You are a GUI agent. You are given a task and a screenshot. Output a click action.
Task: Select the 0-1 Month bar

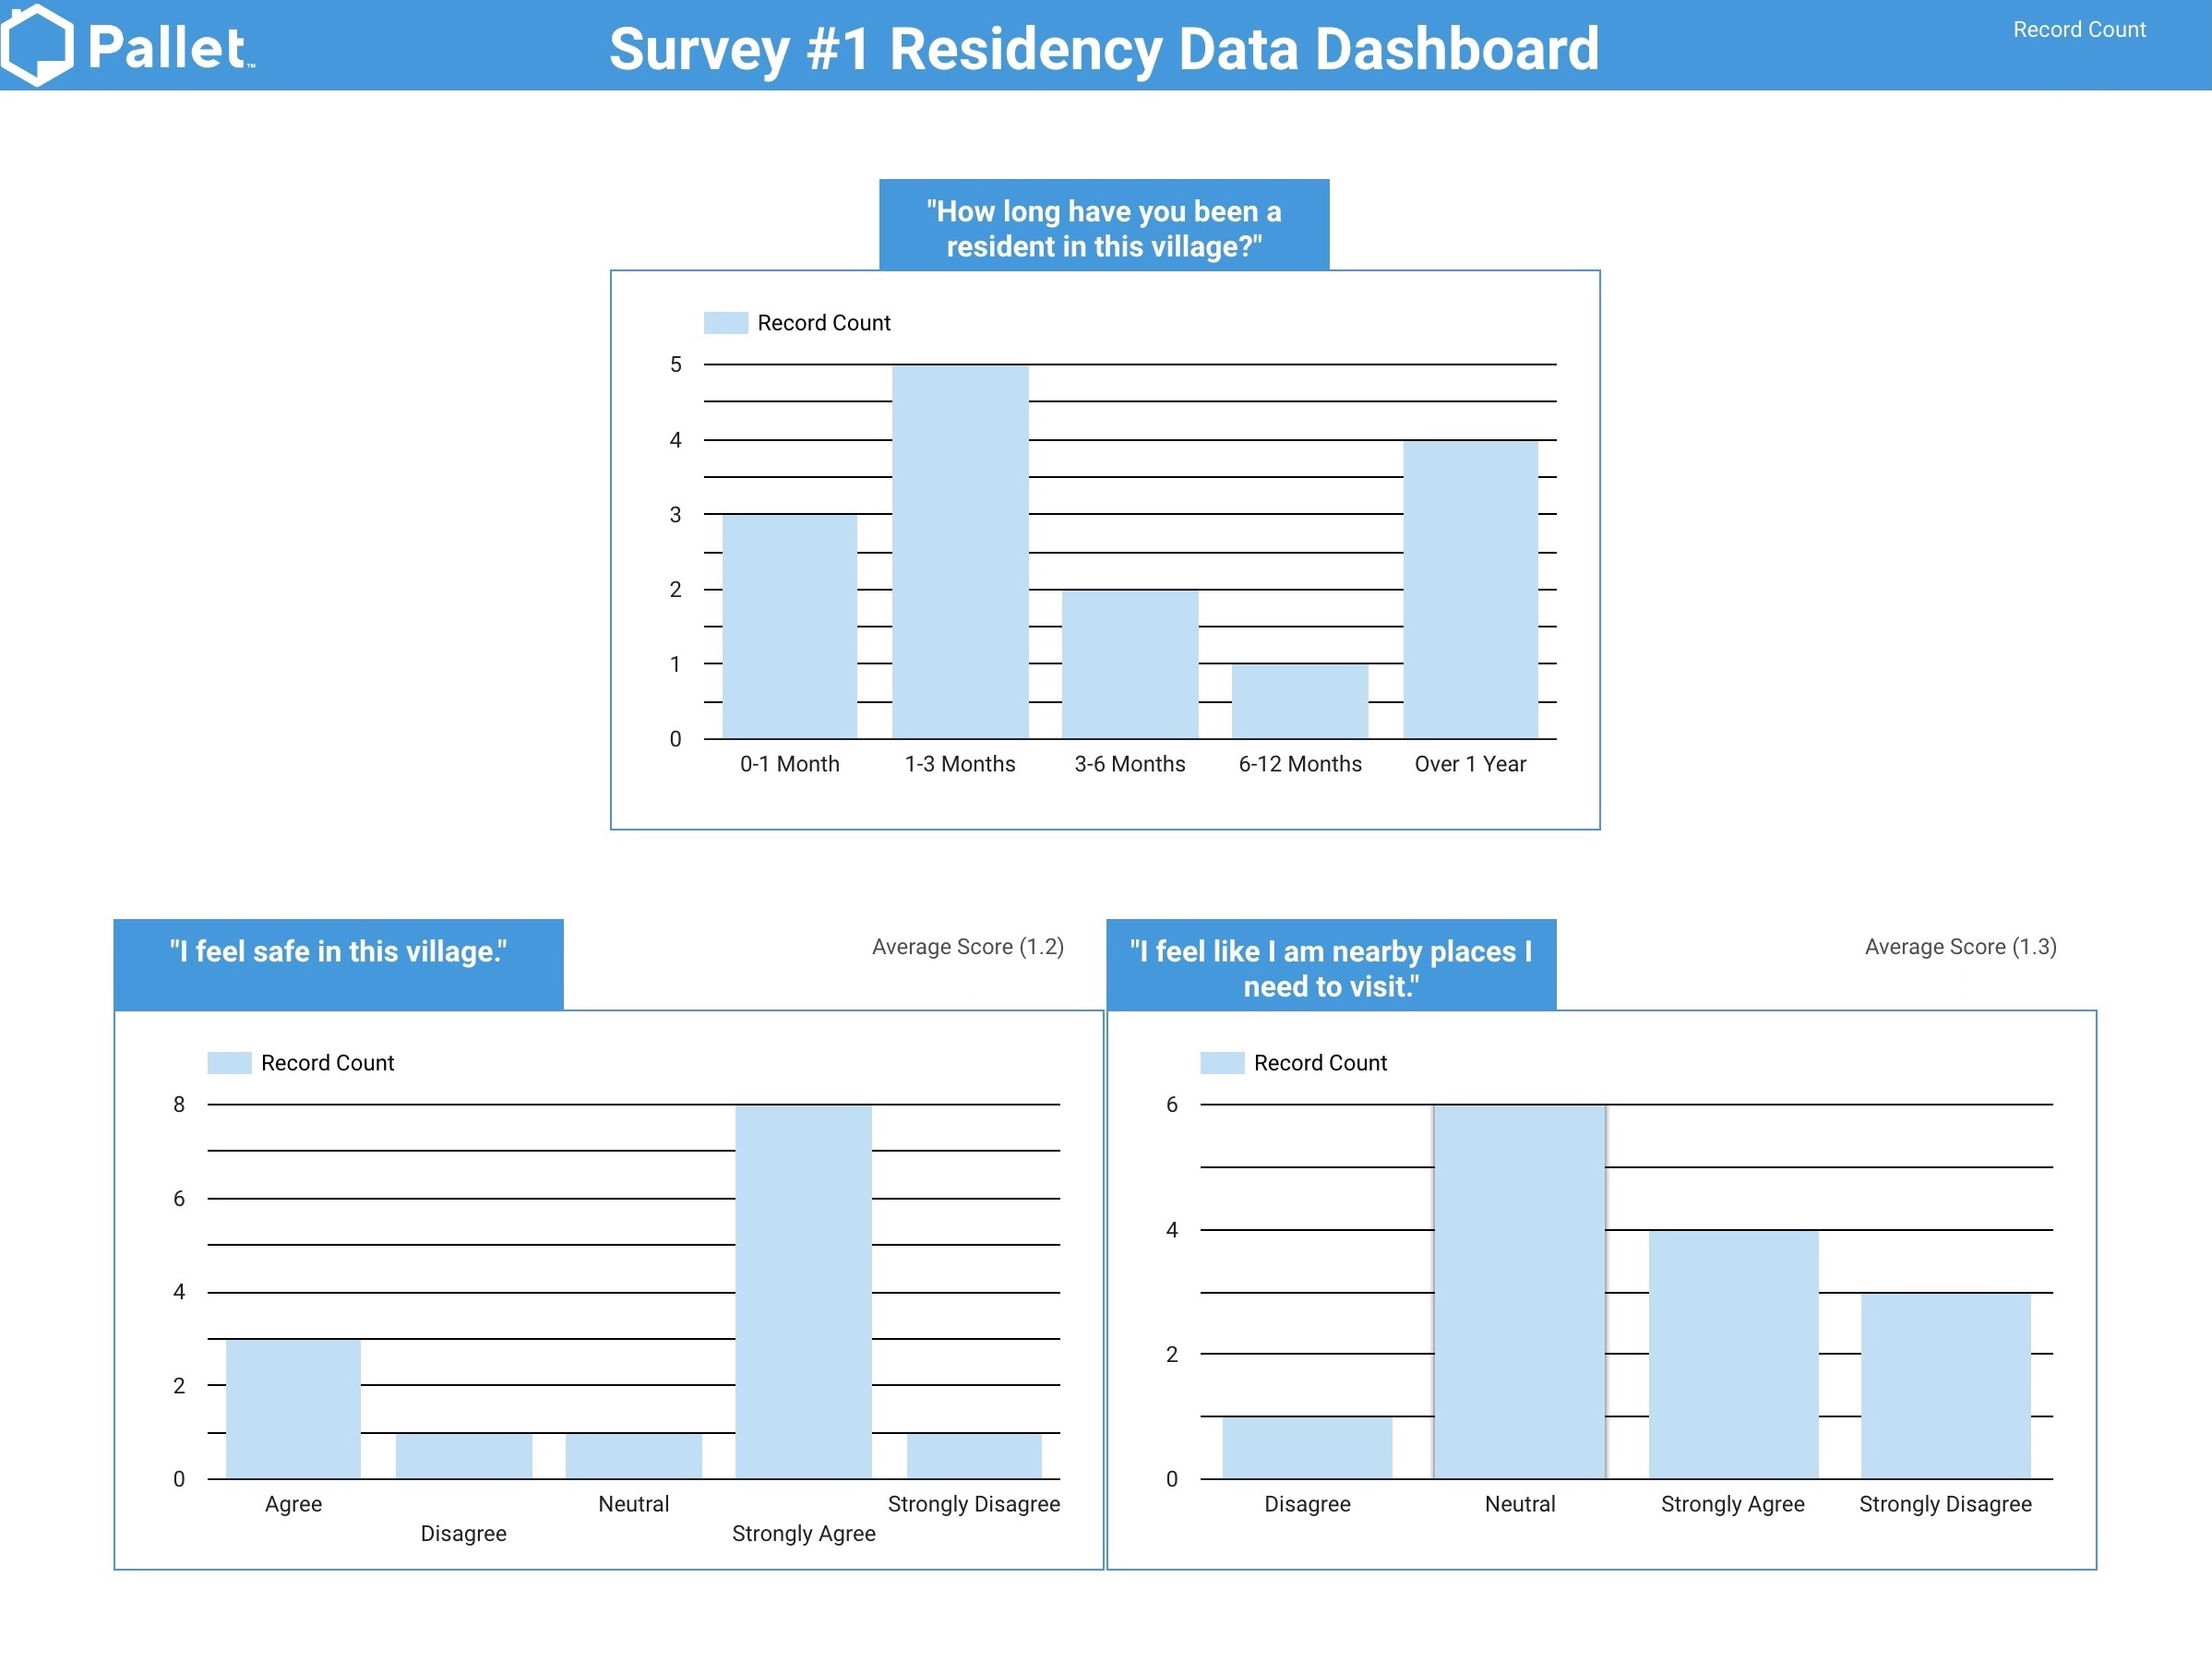(x=789, y=627)
